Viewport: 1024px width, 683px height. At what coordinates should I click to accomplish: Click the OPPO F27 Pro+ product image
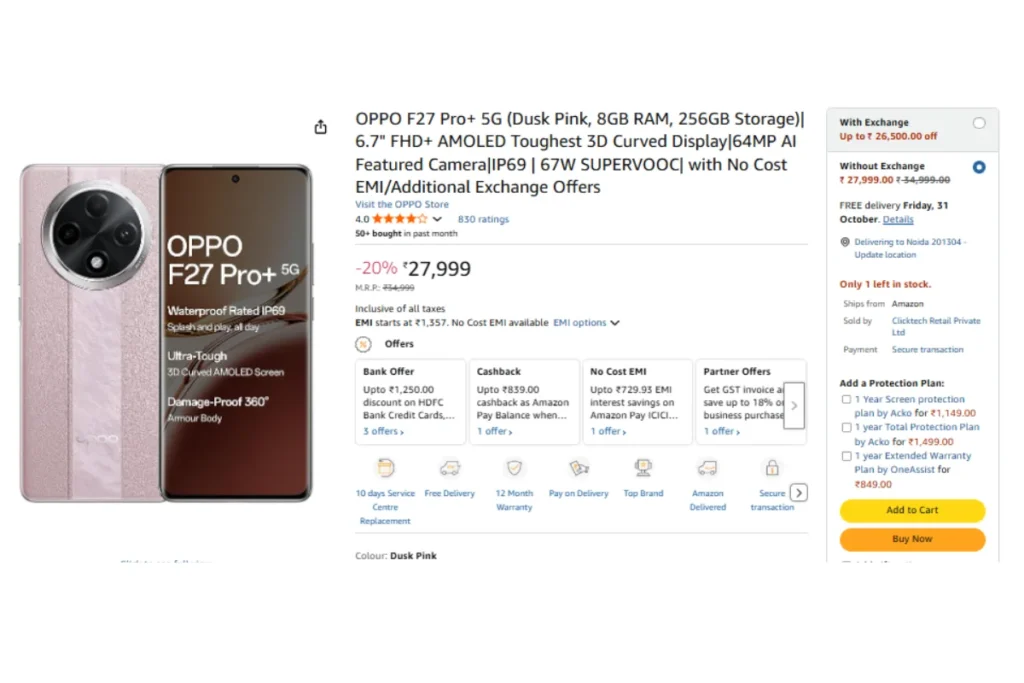[x=166, y=333]
